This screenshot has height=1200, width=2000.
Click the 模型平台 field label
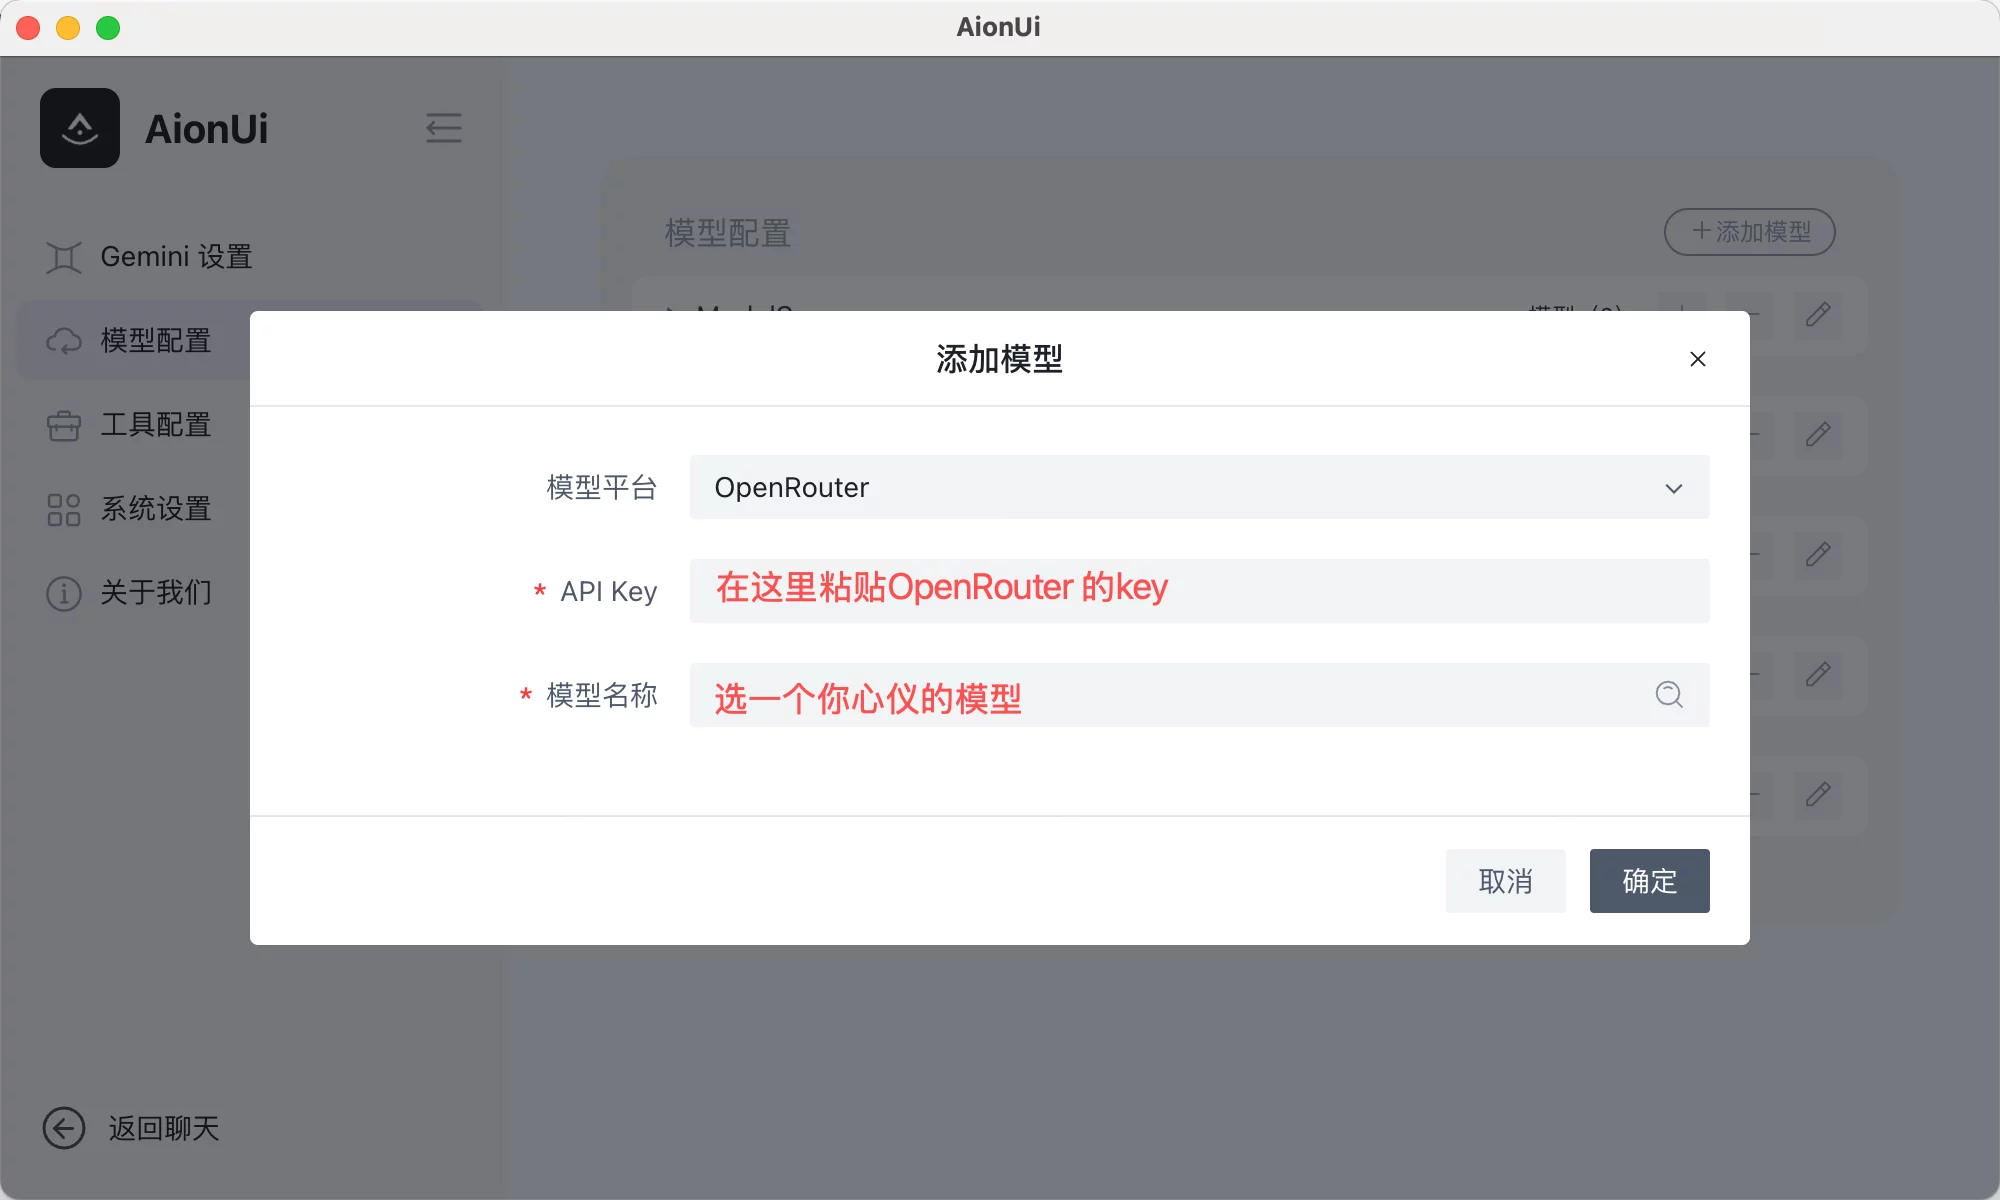click(602, 487)
